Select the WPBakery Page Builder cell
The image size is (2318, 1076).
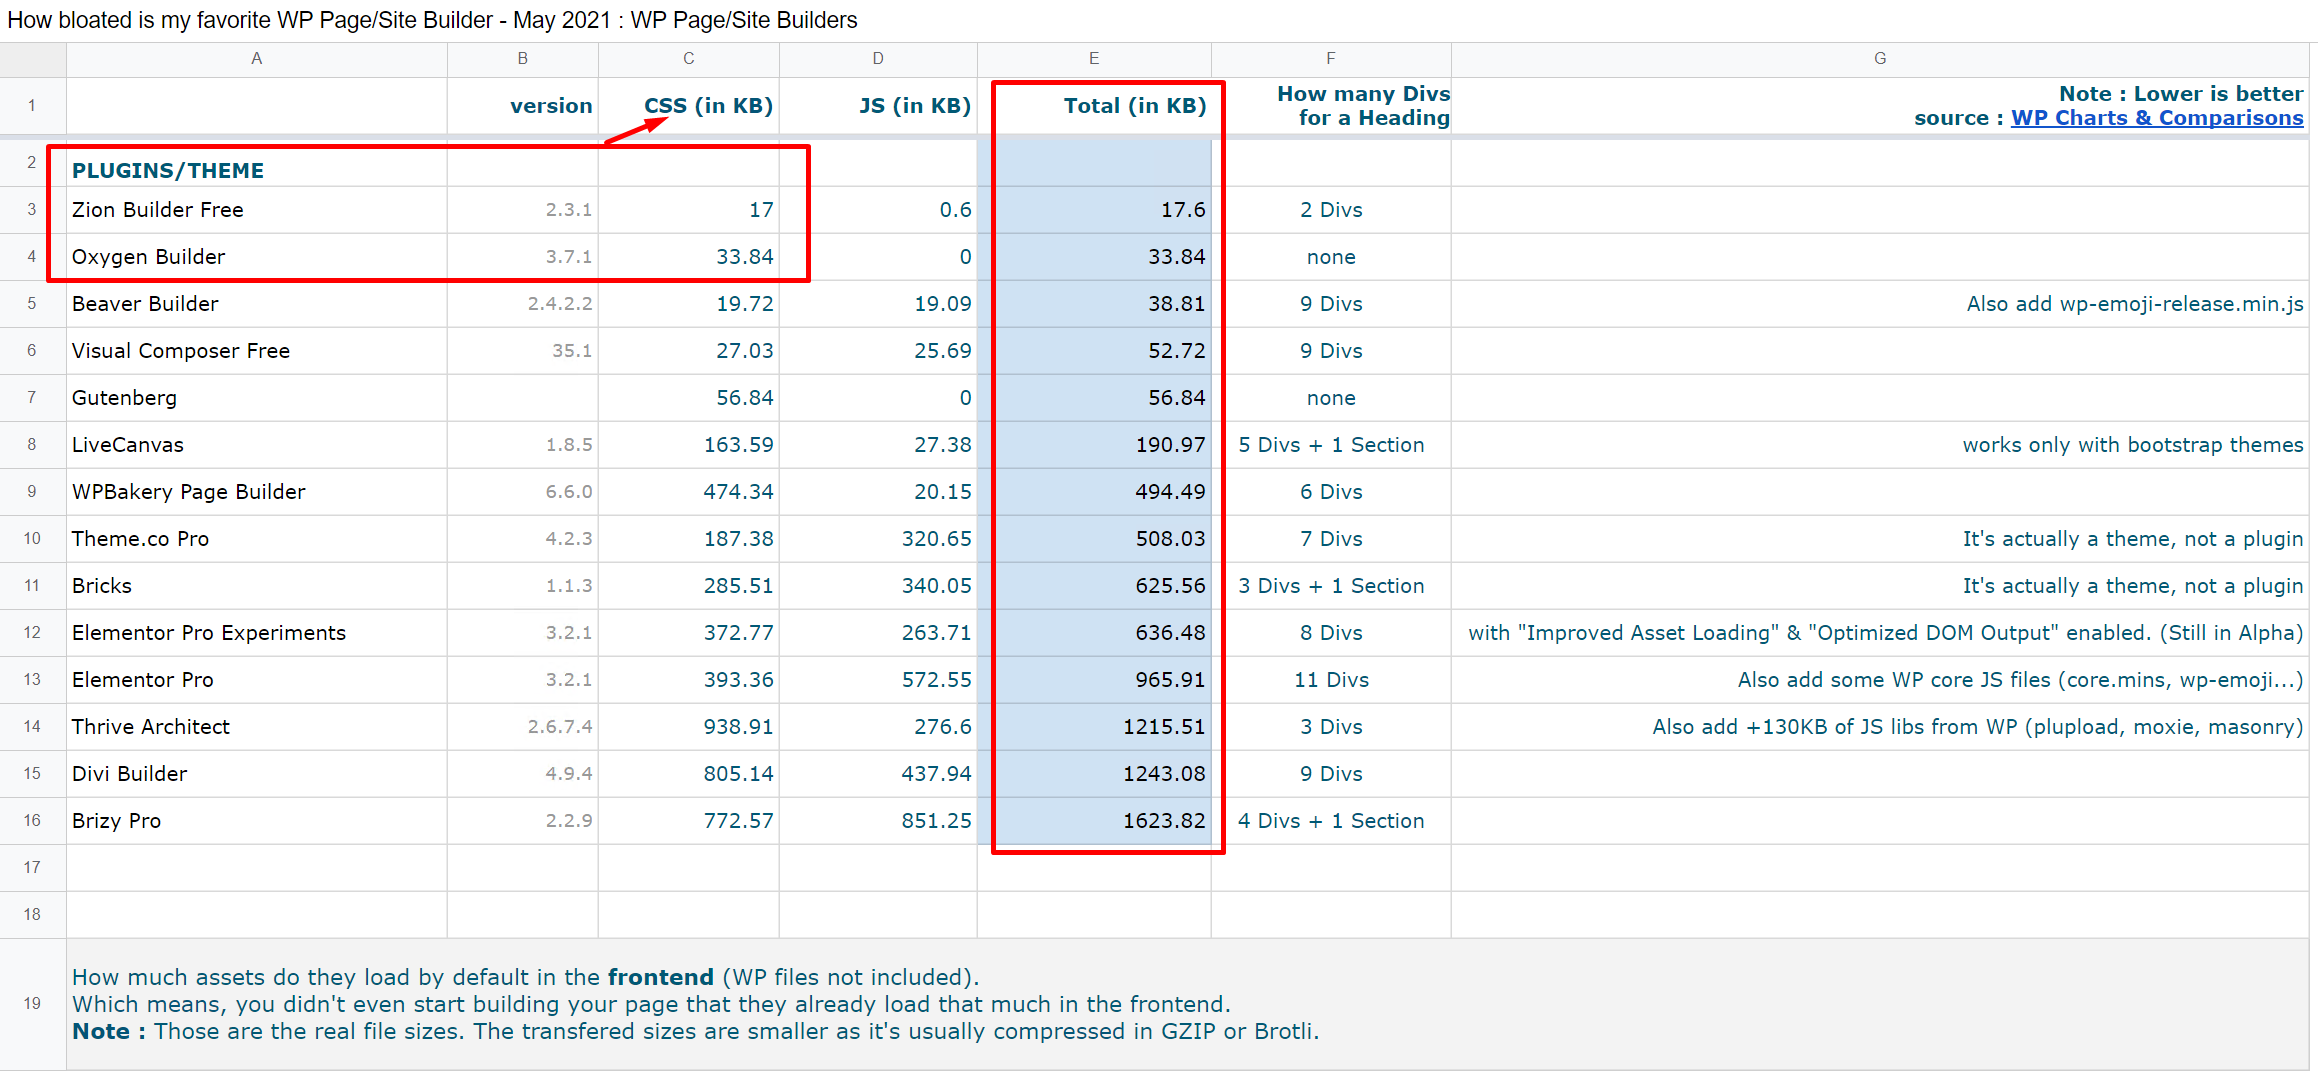pos(257,492)
